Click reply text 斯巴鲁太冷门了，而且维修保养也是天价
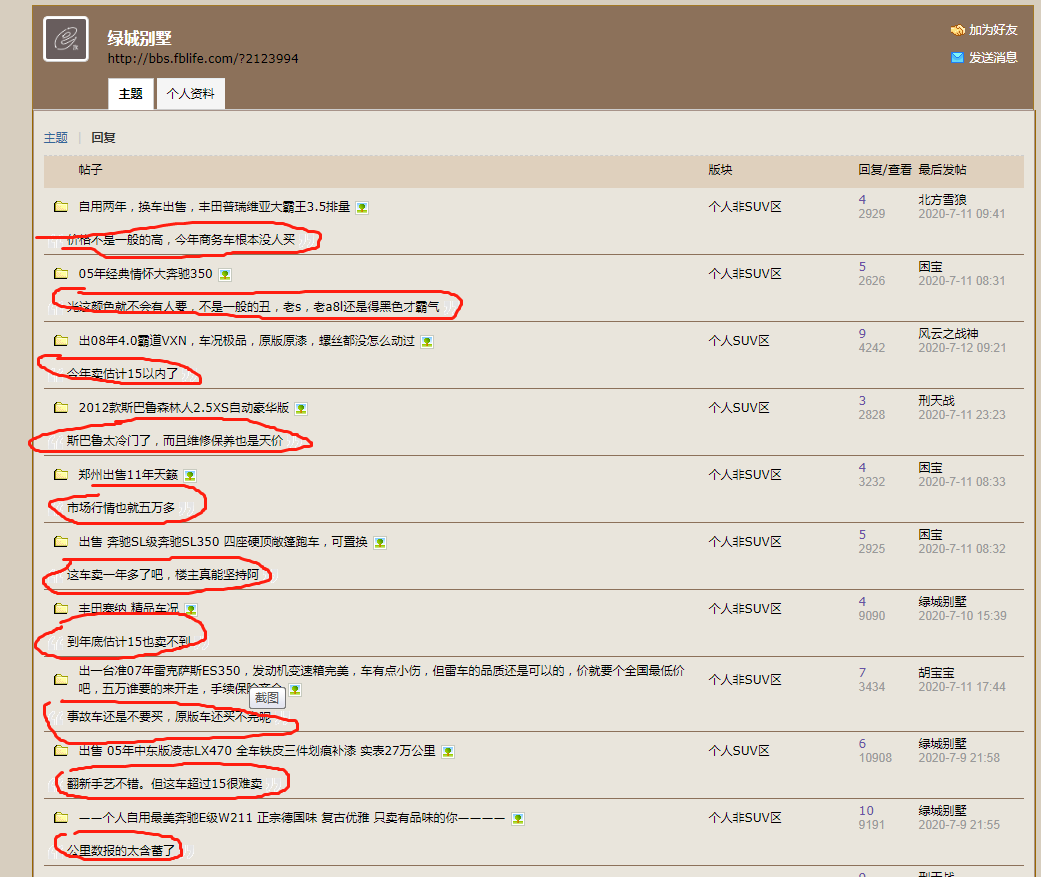Image resolution: width=1041 pixels, height=877 pixels. [175, 441]
